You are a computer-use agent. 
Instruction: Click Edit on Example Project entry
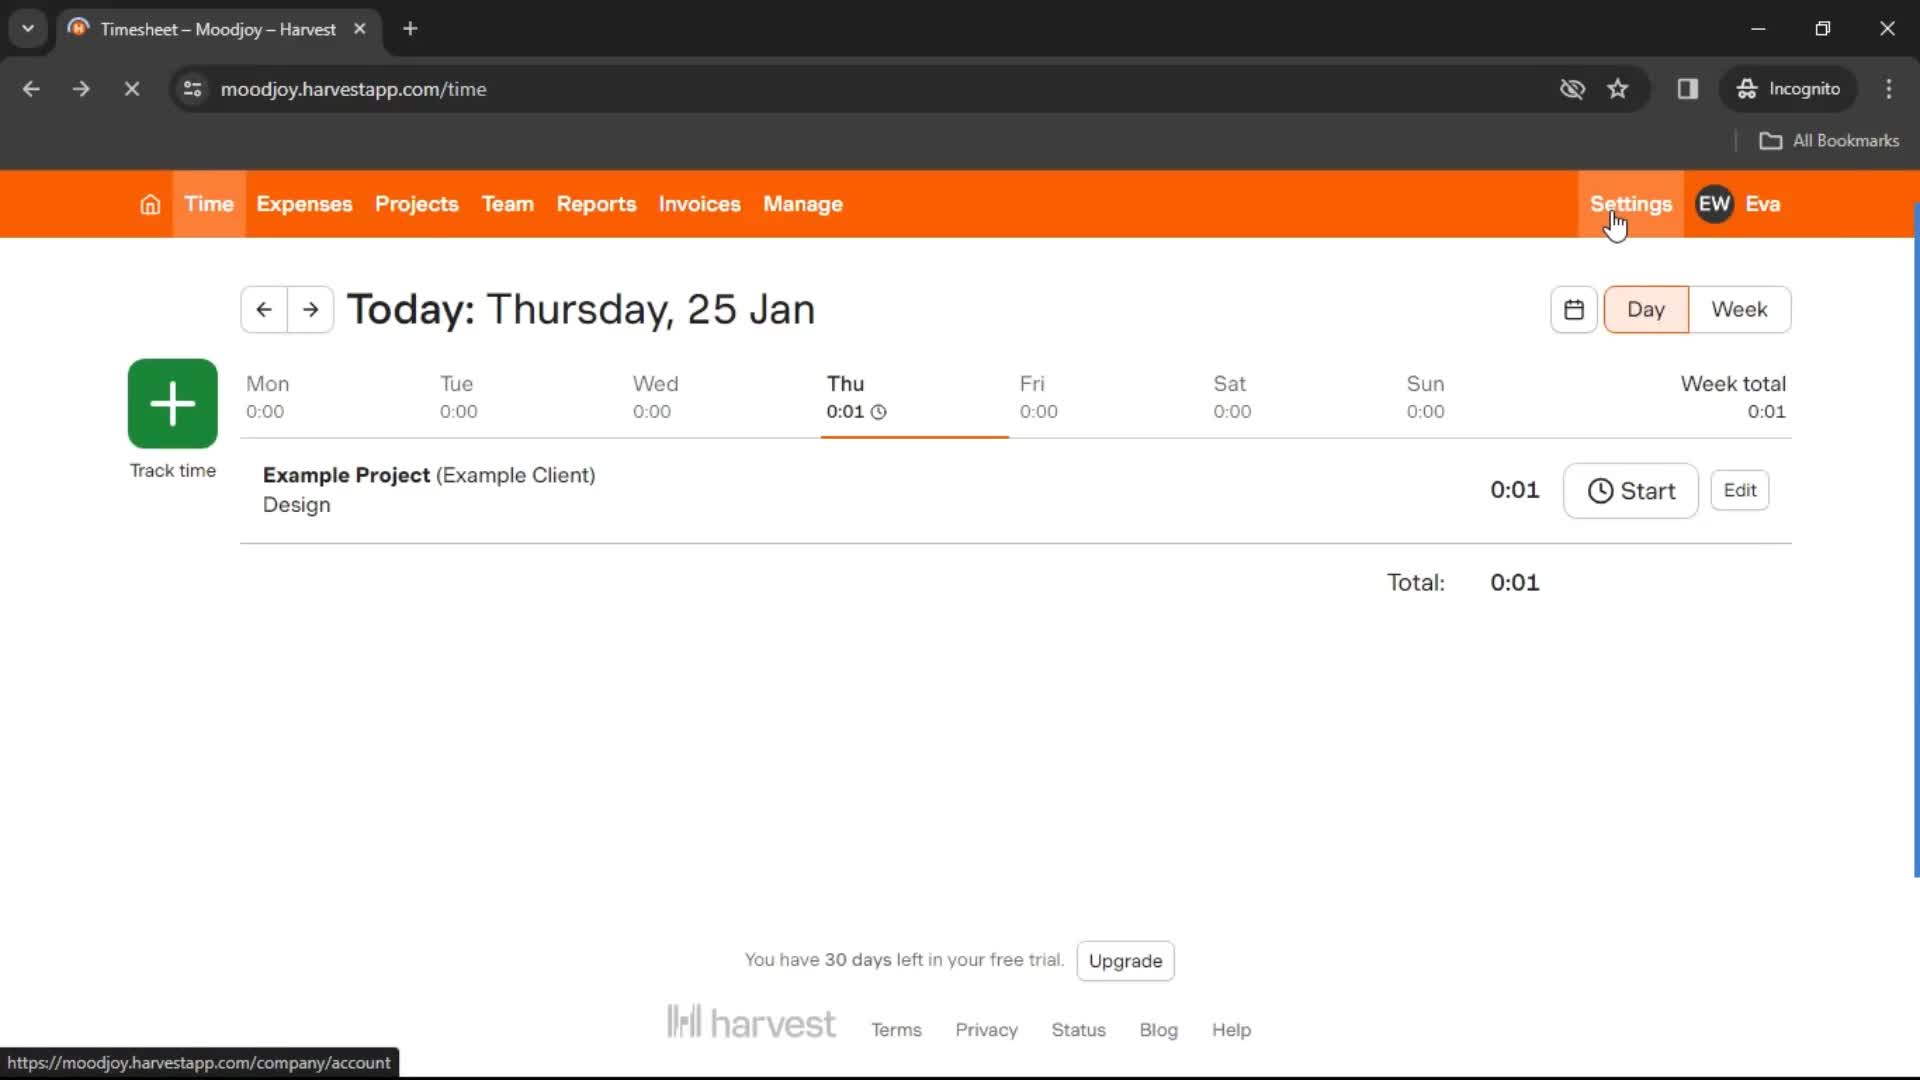click(1741, 489)
